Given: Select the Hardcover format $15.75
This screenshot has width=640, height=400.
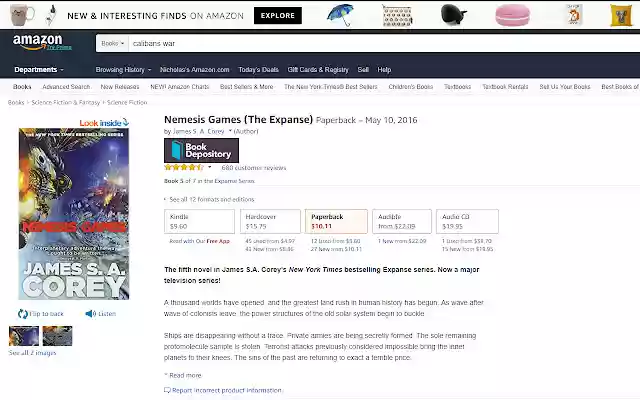Looking at the screenshot, I should coord(270,221).
